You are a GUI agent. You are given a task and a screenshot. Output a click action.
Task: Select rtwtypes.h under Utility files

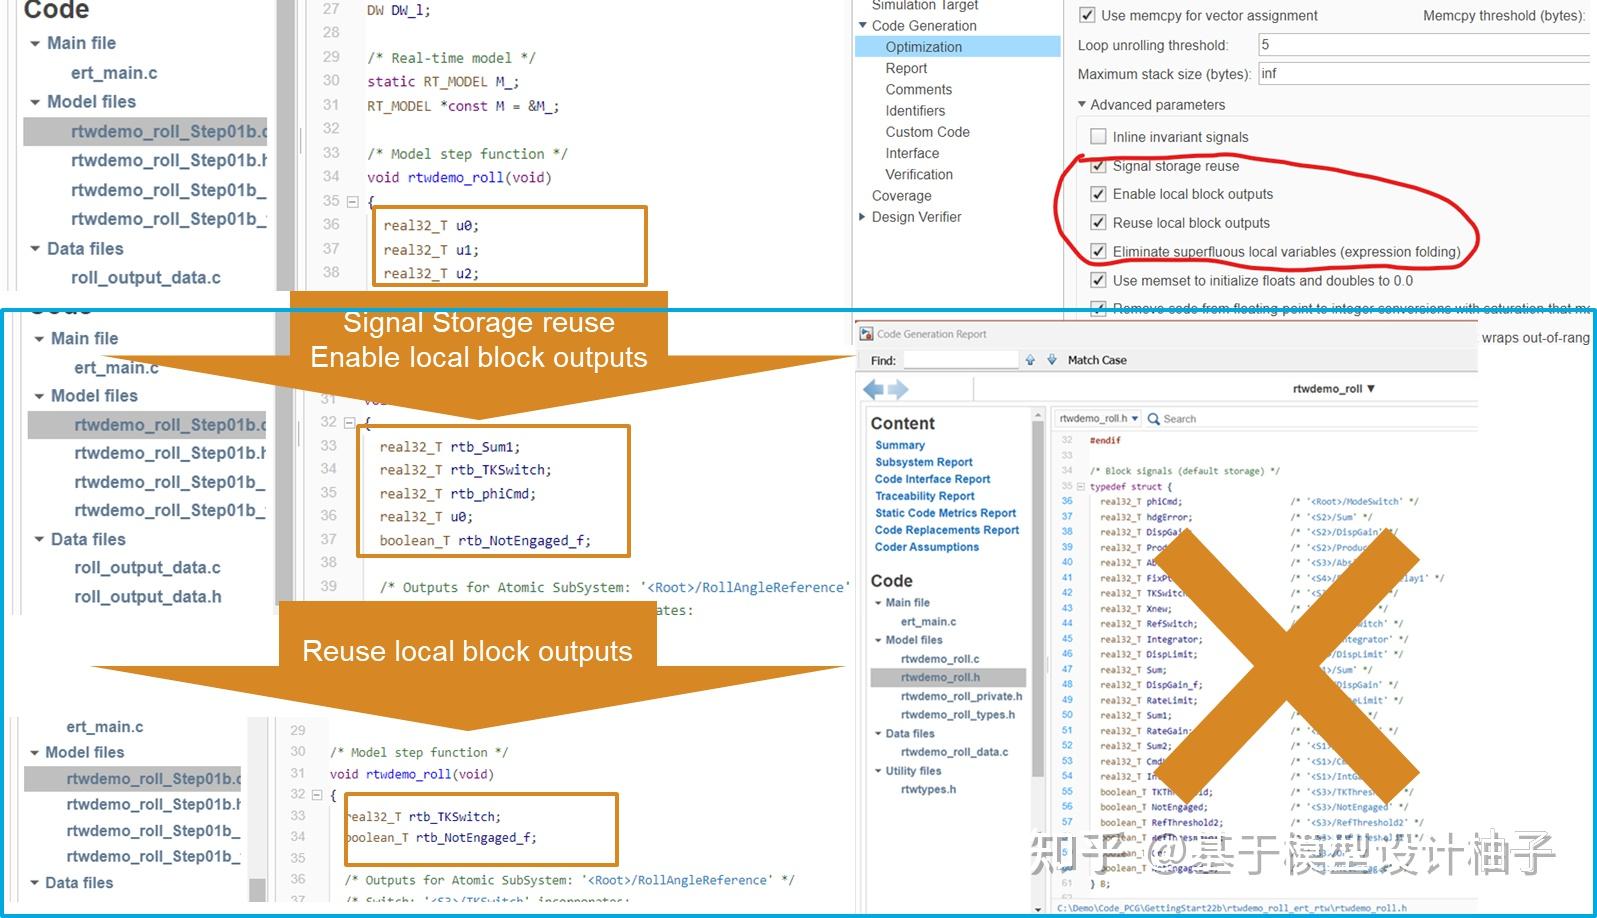coord(928,790)
